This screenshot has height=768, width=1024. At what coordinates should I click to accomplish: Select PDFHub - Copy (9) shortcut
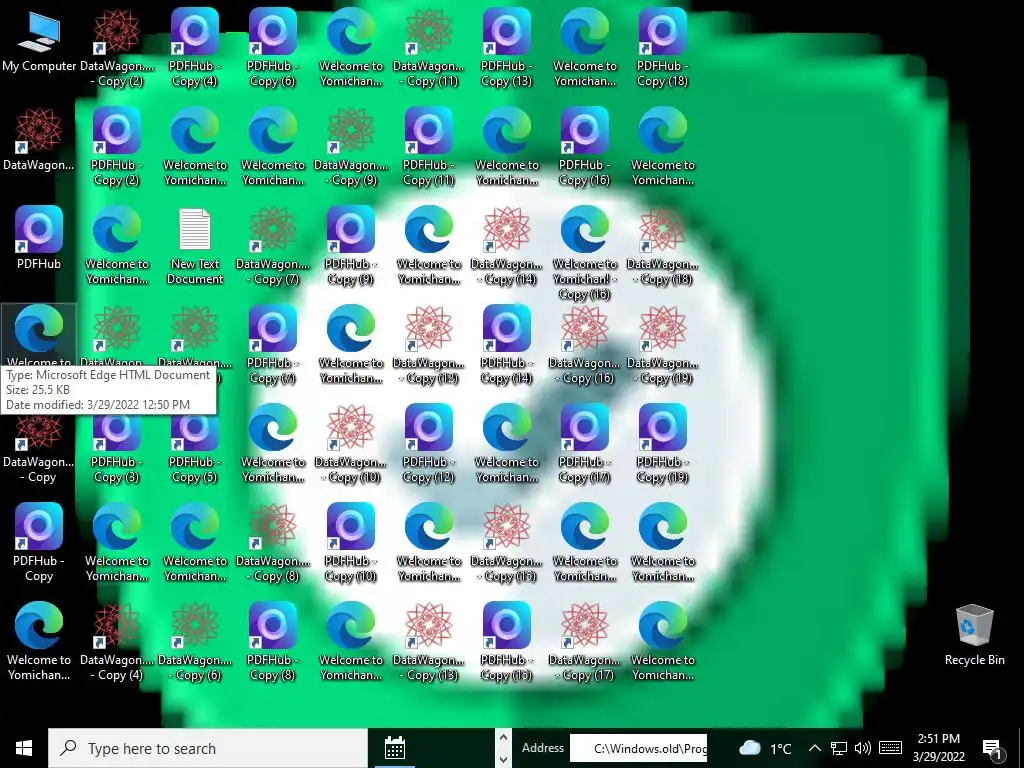pos(351,247)
